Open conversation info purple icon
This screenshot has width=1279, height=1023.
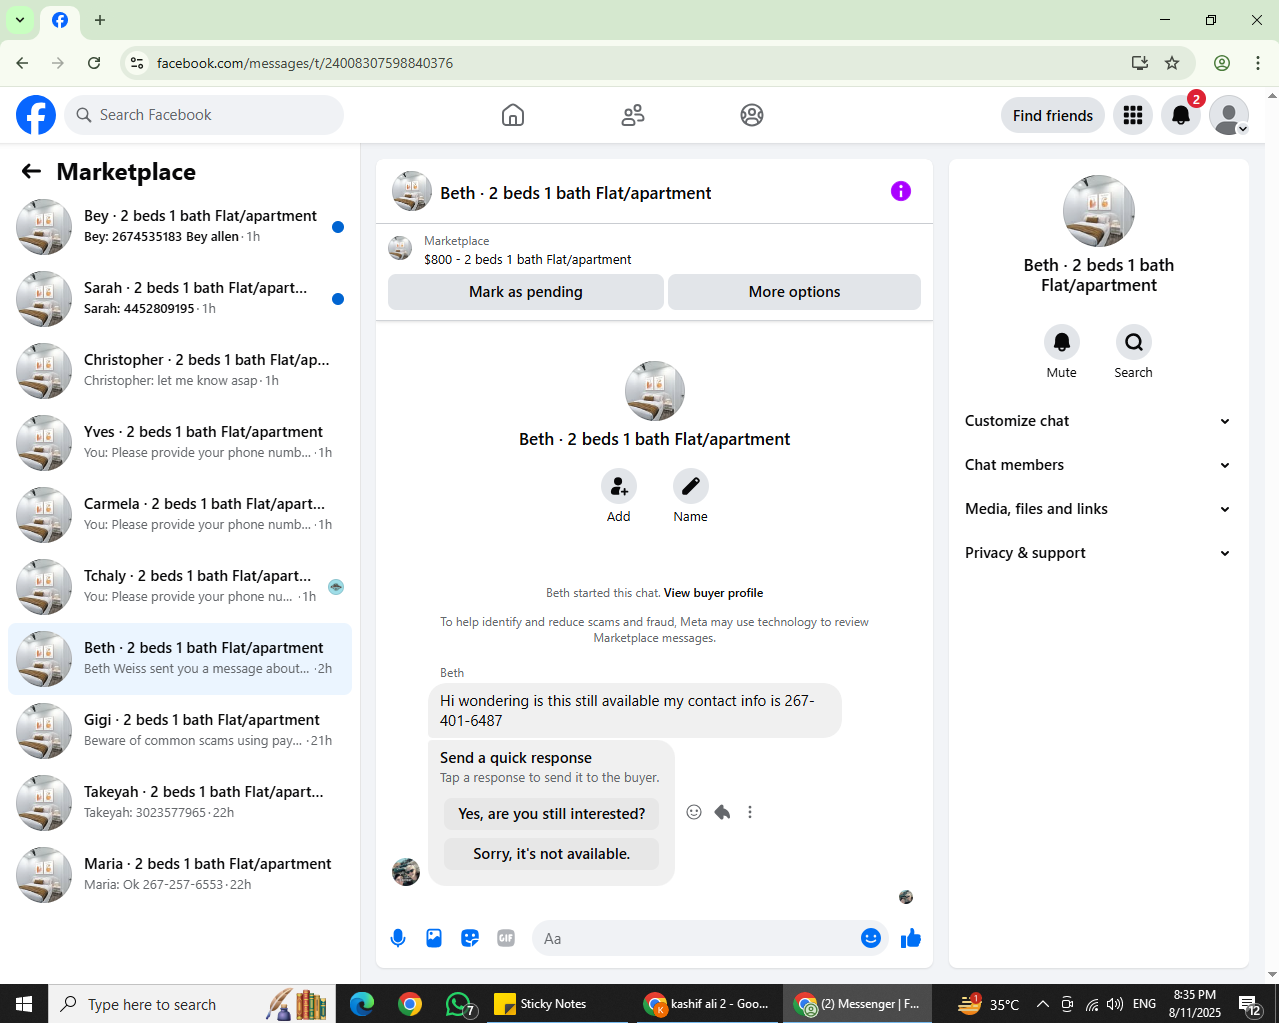pos(901,191)
